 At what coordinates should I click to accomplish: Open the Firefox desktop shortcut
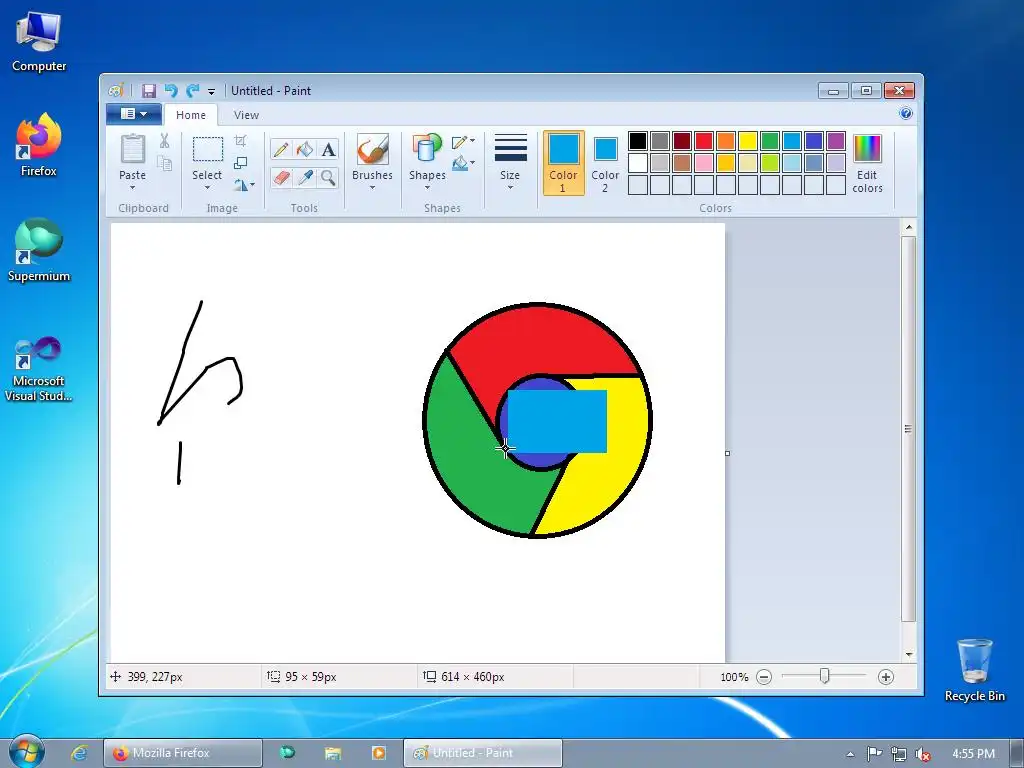(x=39, y=144)
